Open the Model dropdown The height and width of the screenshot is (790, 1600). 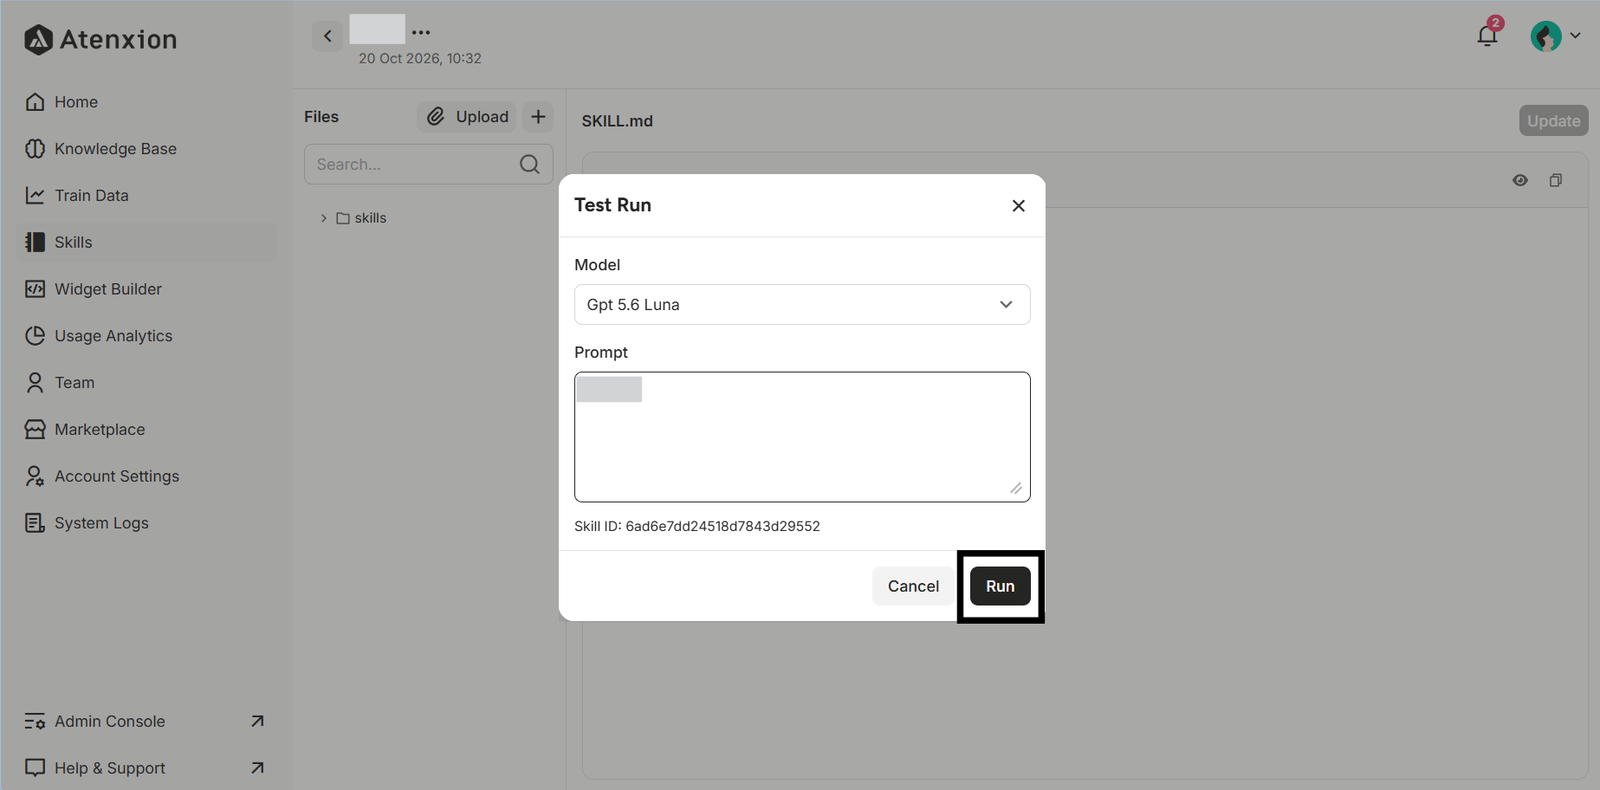point(802,305)
